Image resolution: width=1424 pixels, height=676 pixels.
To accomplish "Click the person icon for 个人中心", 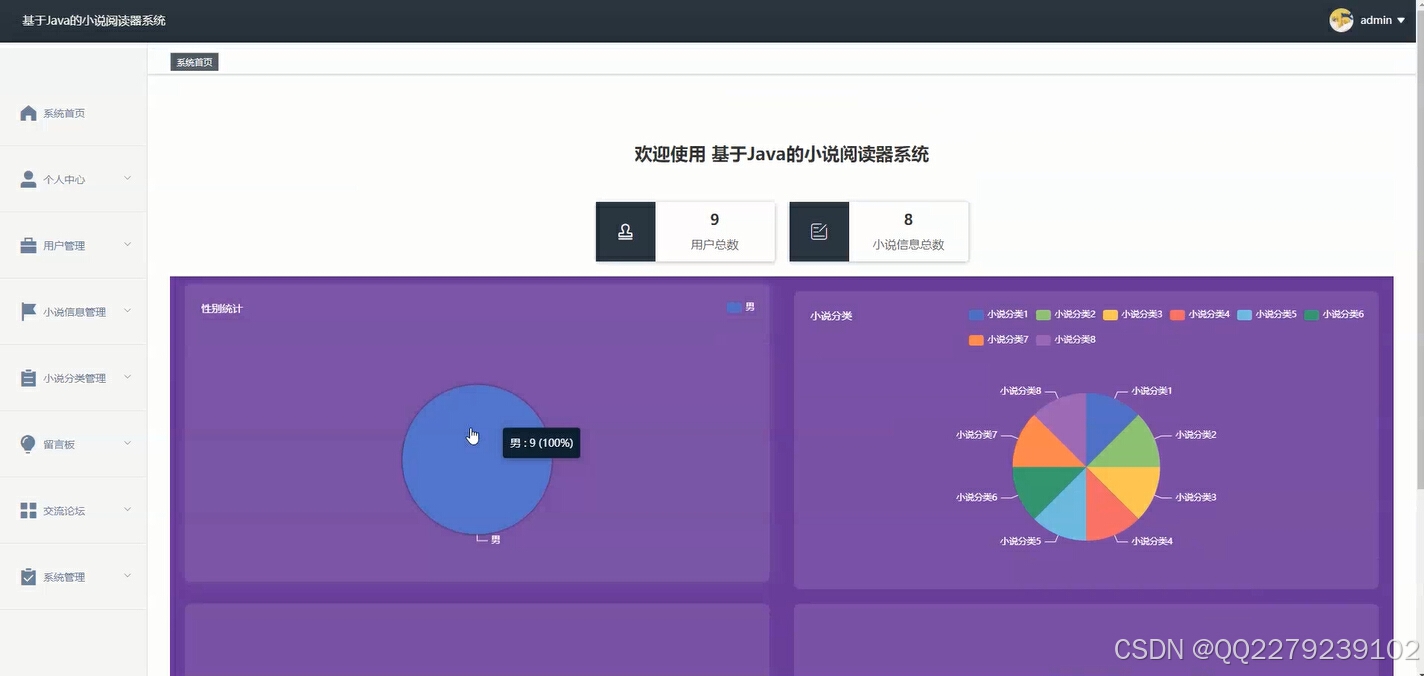I will click(x=26, y=178).
